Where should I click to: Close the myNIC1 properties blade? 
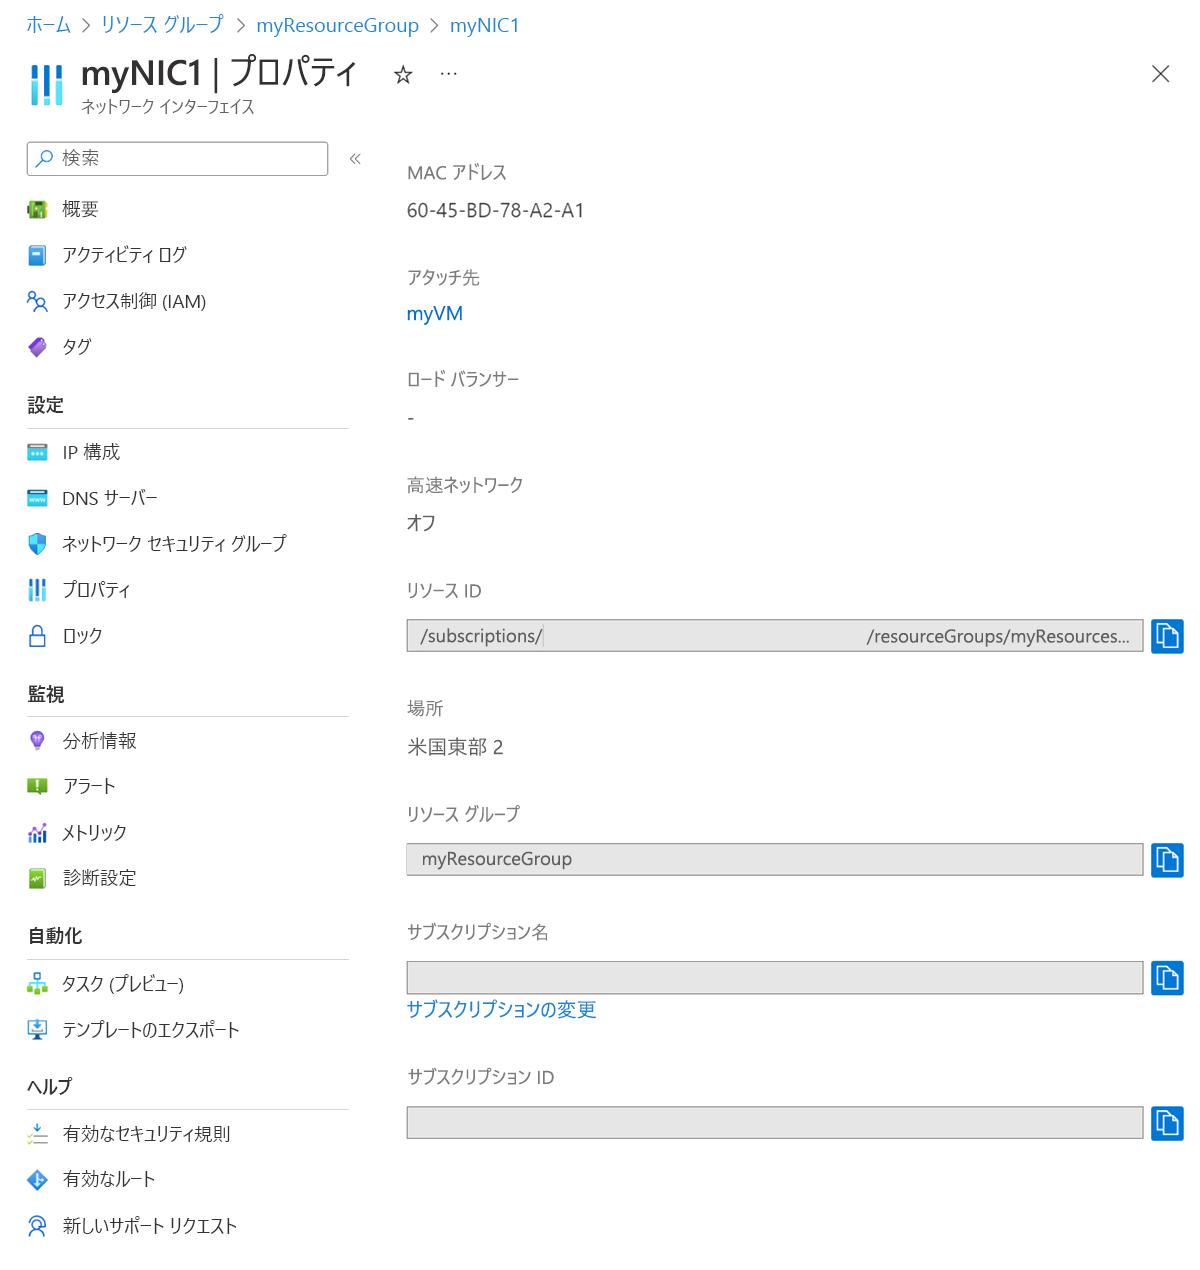[x=1160, y=74]
